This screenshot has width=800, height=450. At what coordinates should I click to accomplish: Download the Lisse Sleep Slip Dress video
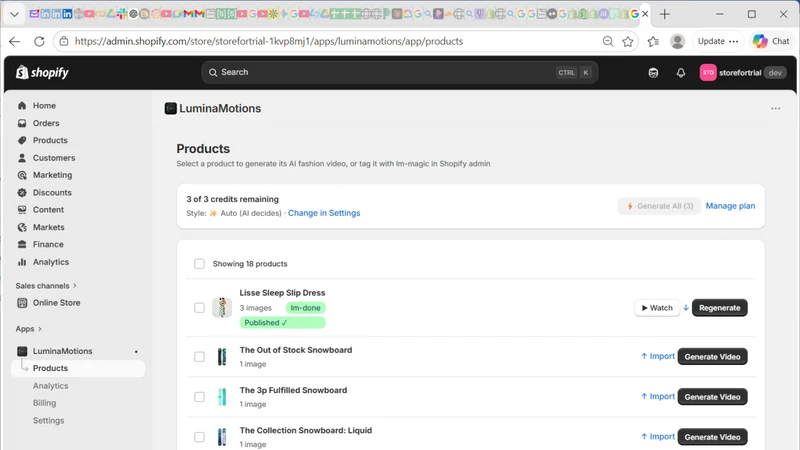(686, 308)
